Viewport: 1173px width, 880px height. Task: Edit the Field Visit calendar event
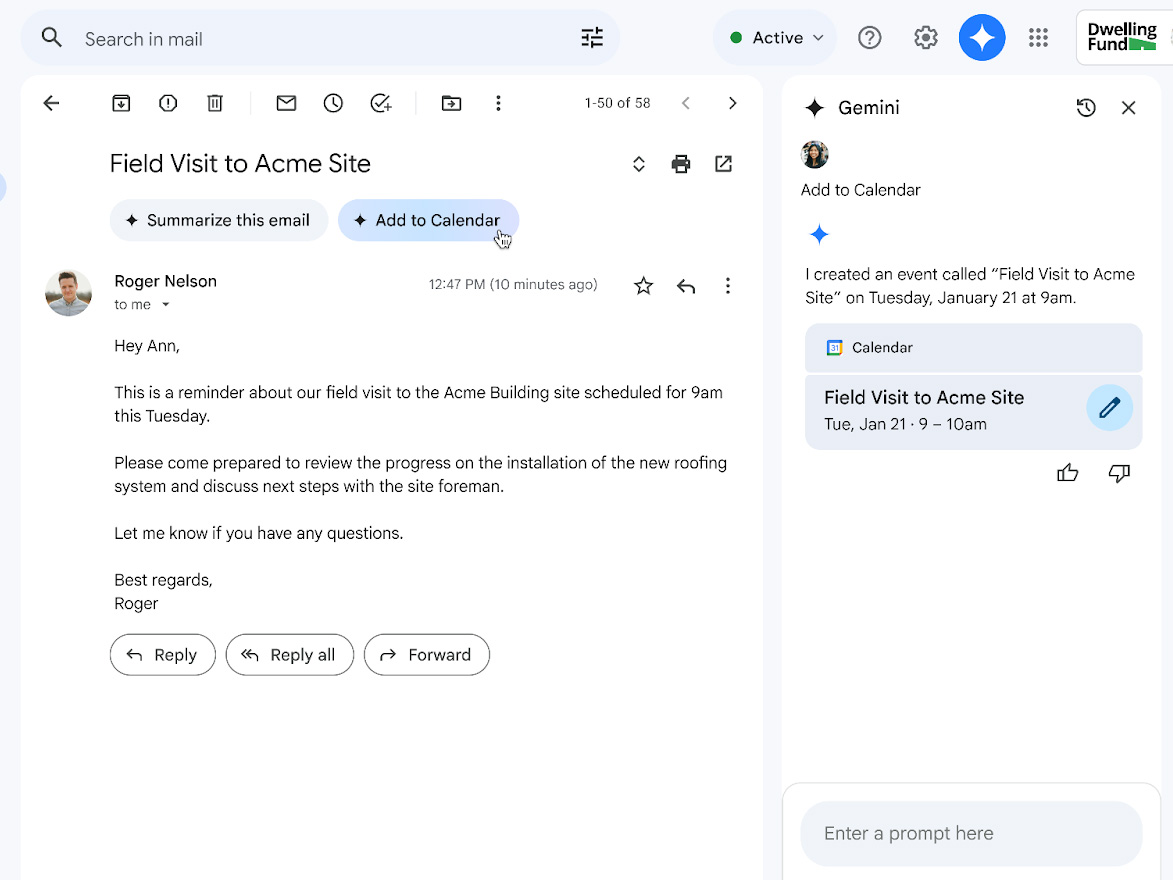point(1109,408)
